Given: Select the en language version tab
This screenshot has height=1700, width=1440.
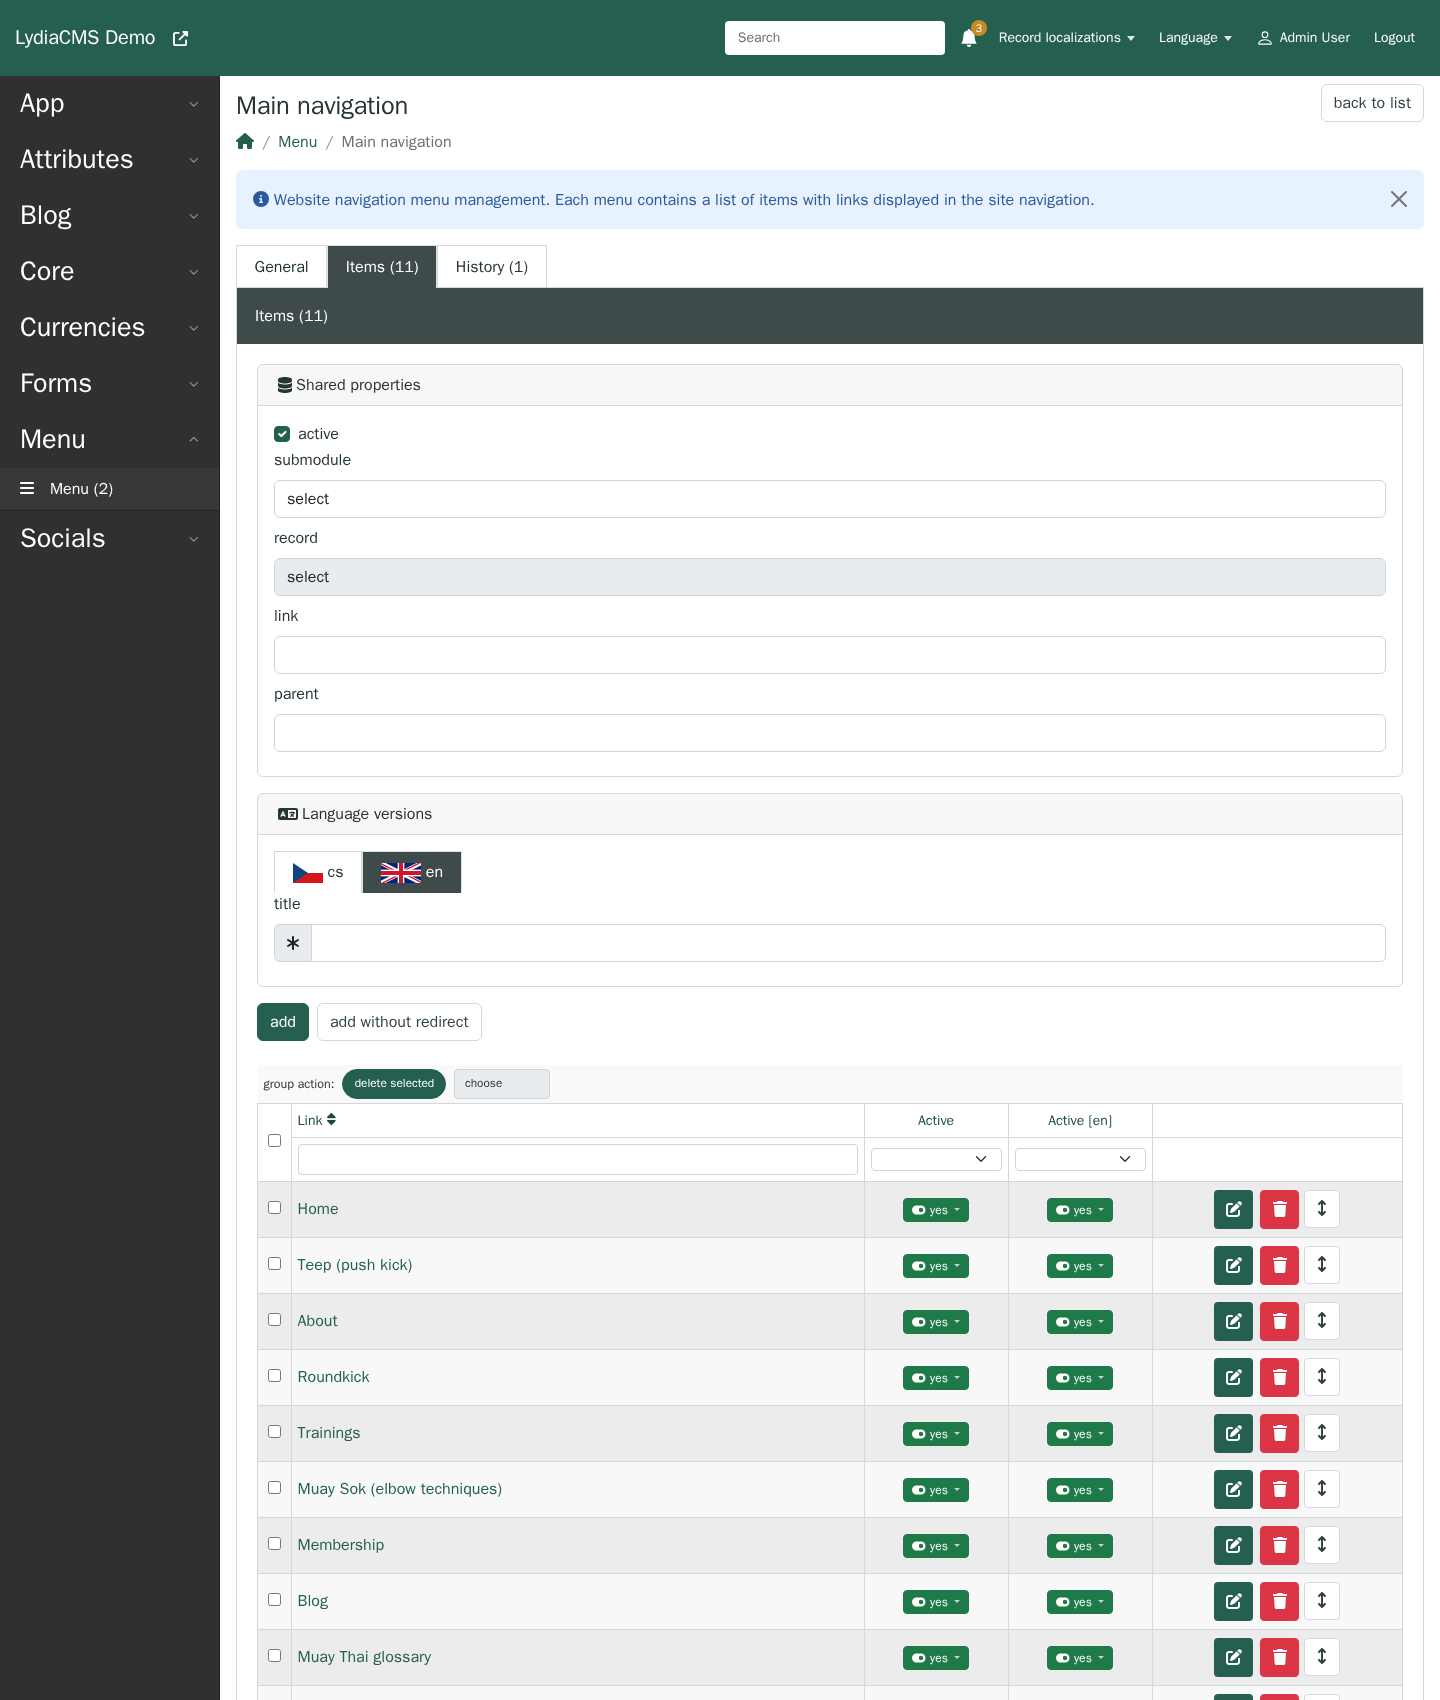Looking at the screenshot, I should (412, 873).
